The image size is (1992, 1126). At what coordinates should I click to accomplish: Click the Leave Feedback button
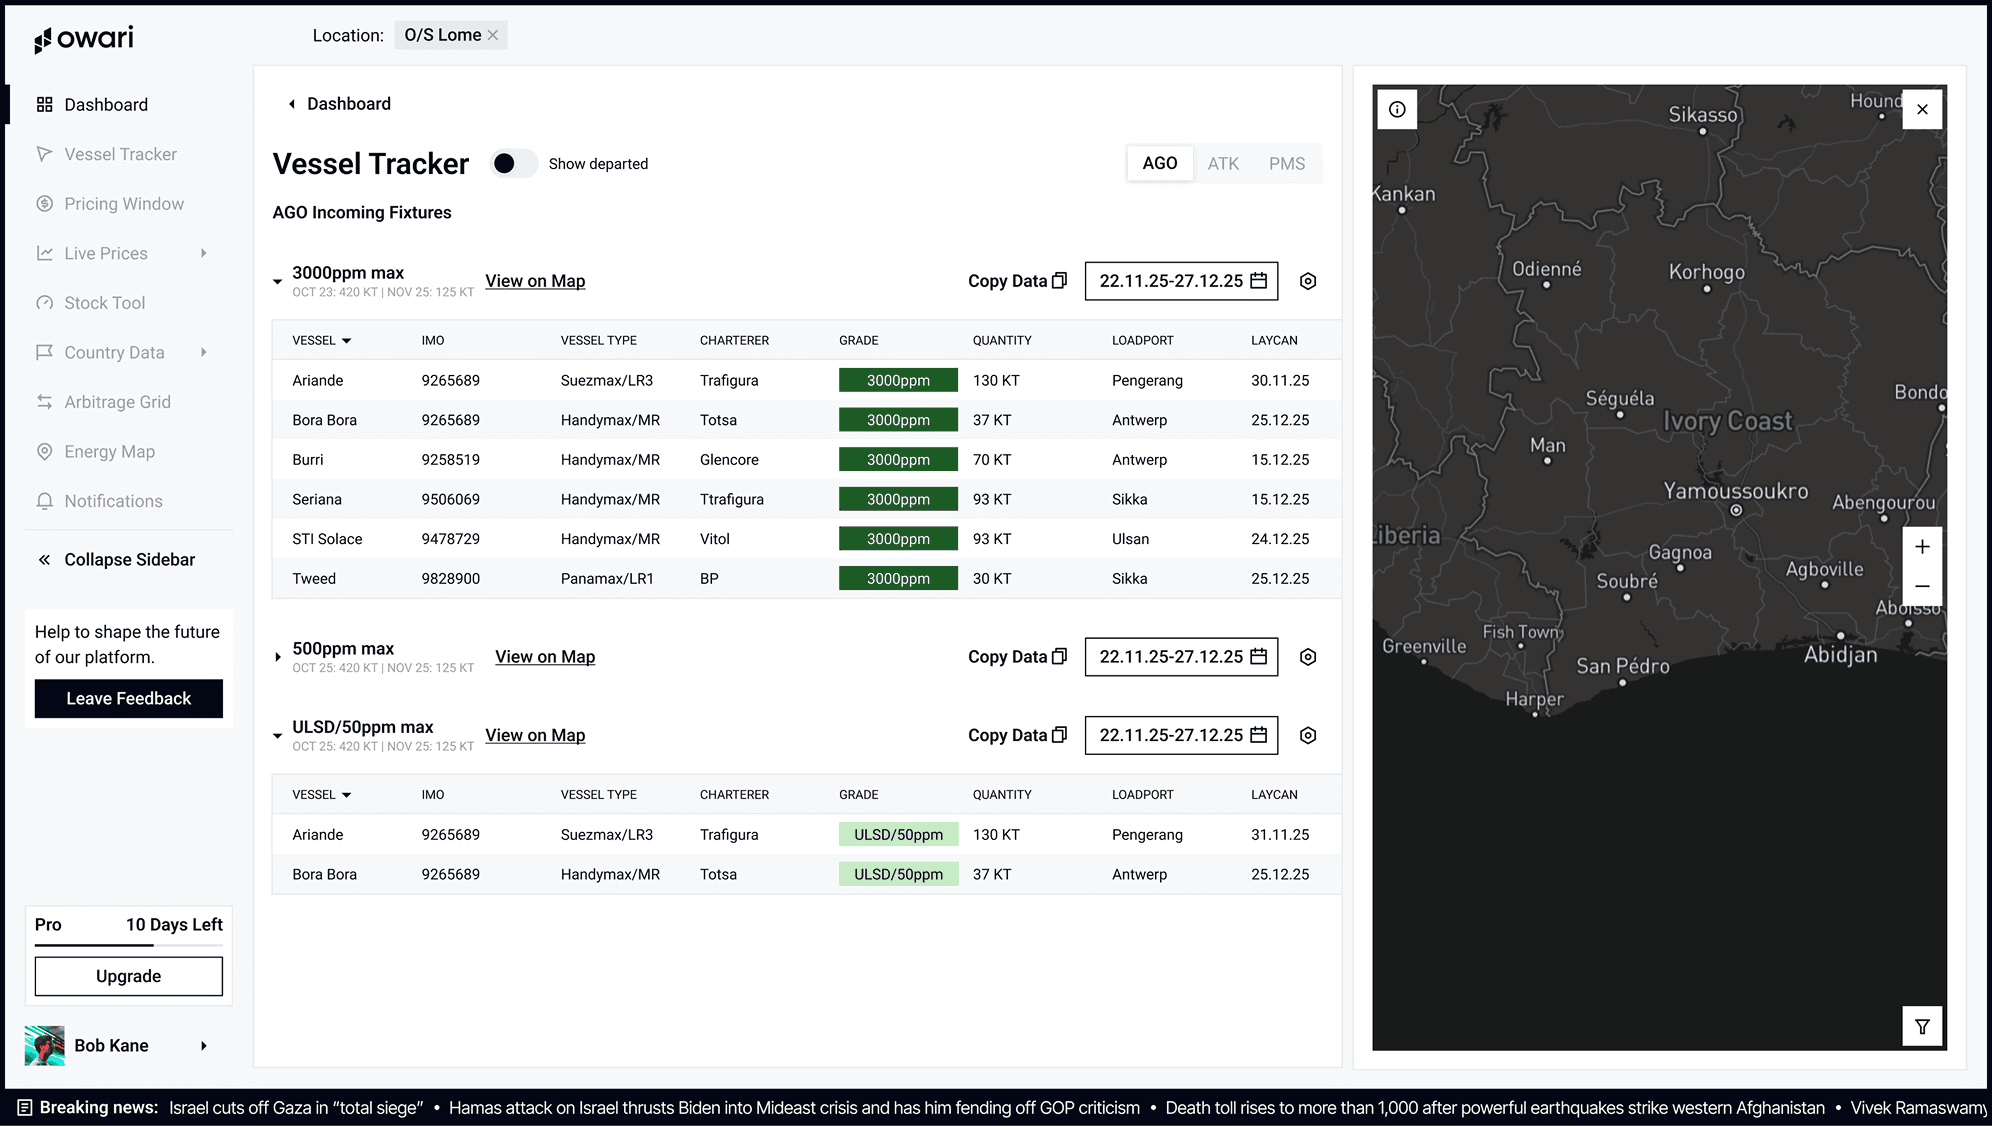(128, 699)
